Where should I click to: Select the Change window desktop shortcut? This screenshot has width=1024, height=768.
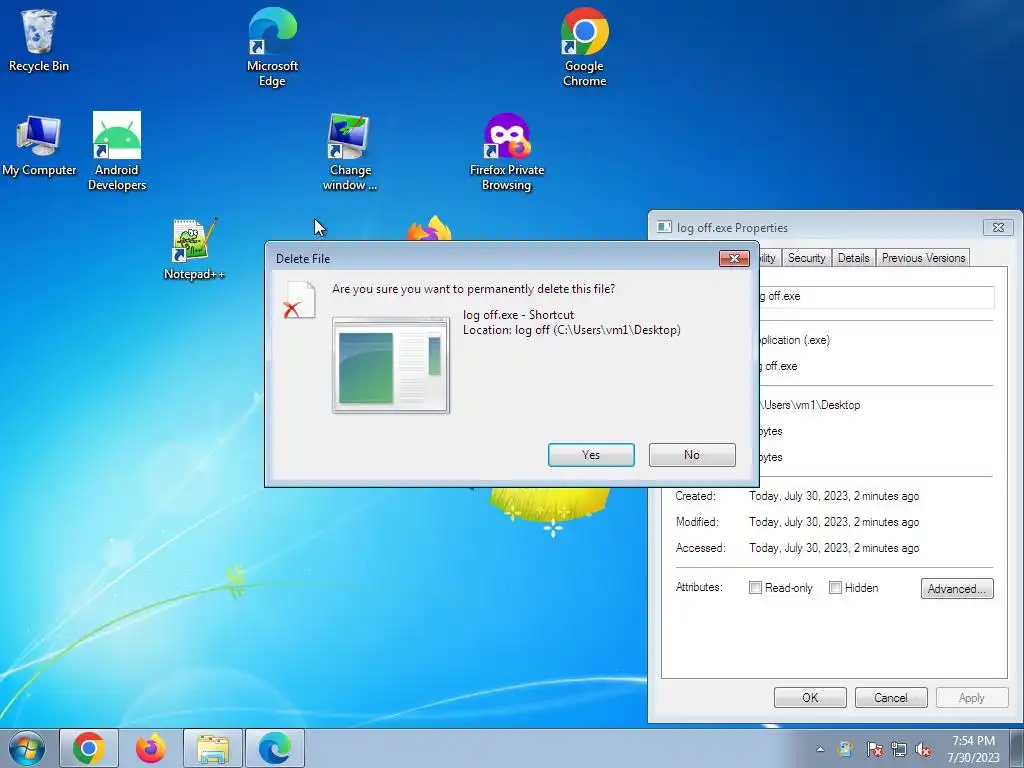point(350,152)
